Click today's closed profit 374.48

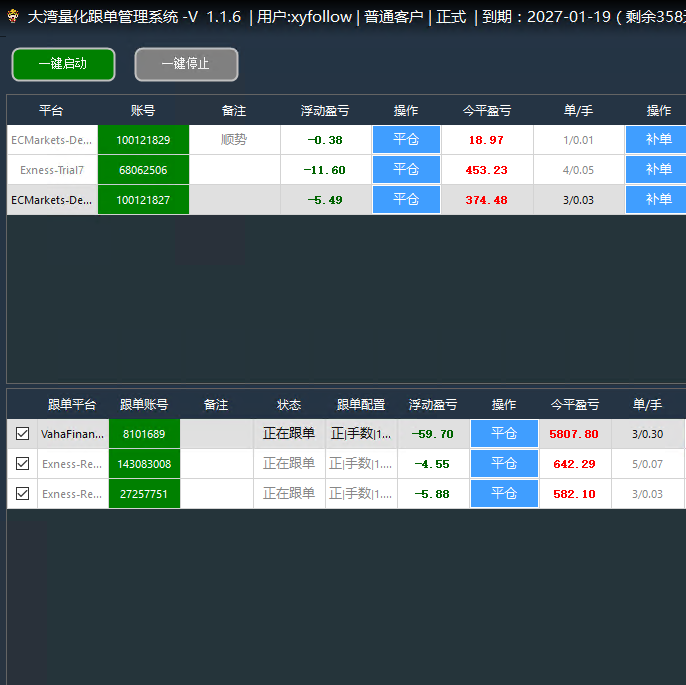[x=486, y=200]
